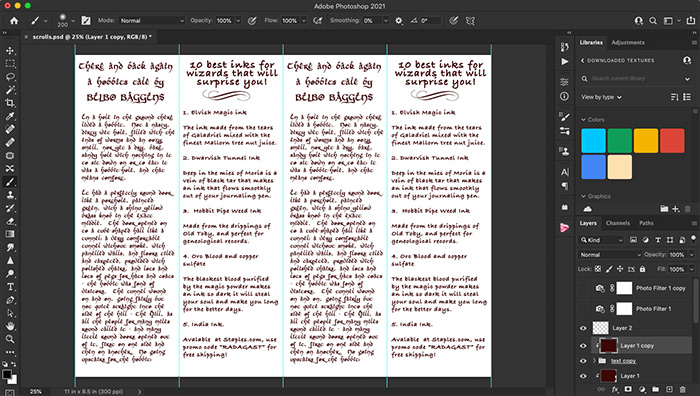Hide Layer 2 via its eye icon

583,328
